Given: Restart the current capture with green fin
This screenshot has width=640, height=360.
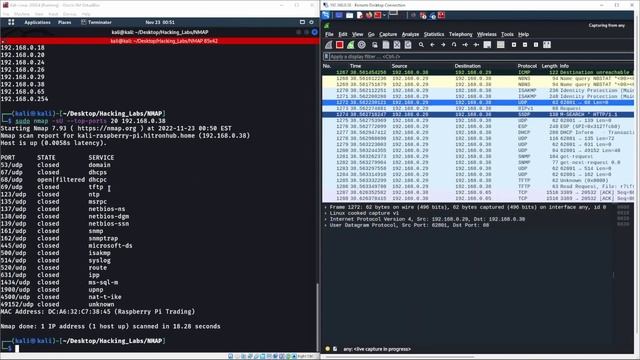Looking at the screenshot, I should [x=351, y=45].
